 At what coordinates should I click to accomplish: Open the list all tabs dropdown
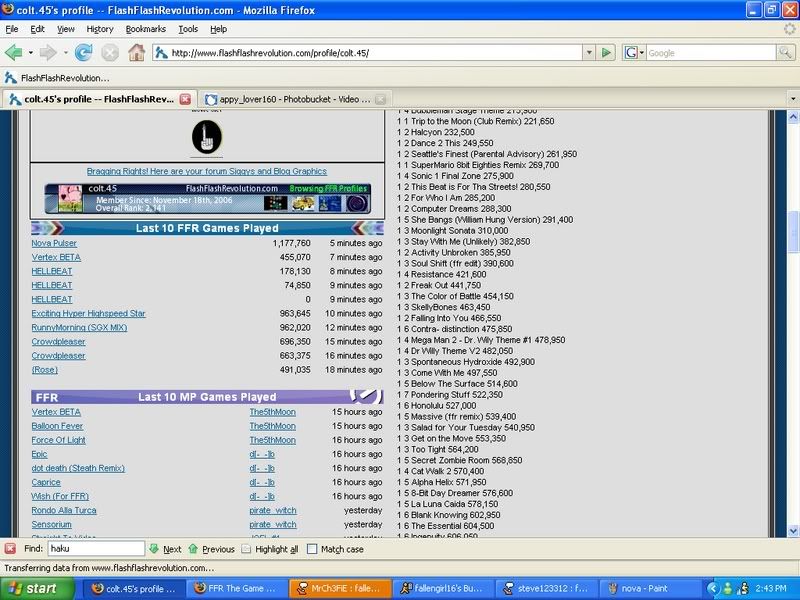click(x=792, y=98)
